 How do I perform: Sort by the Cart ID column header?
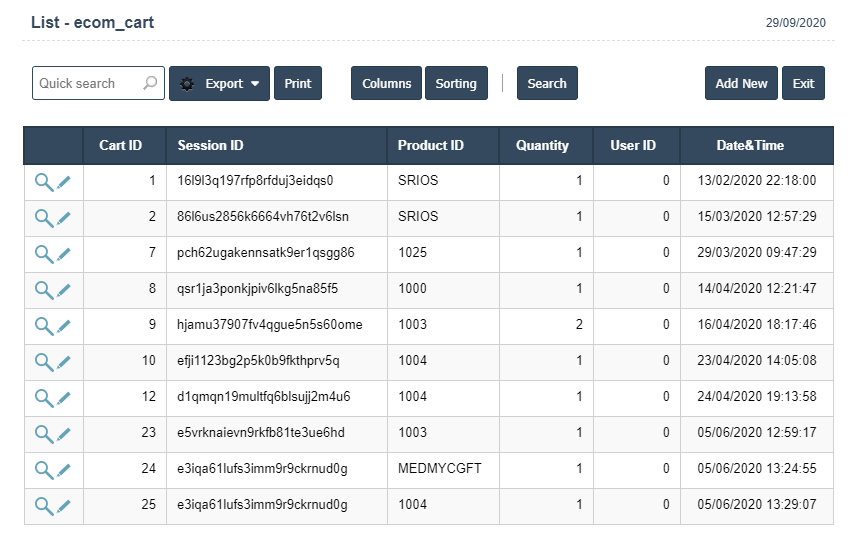[120, 146]
